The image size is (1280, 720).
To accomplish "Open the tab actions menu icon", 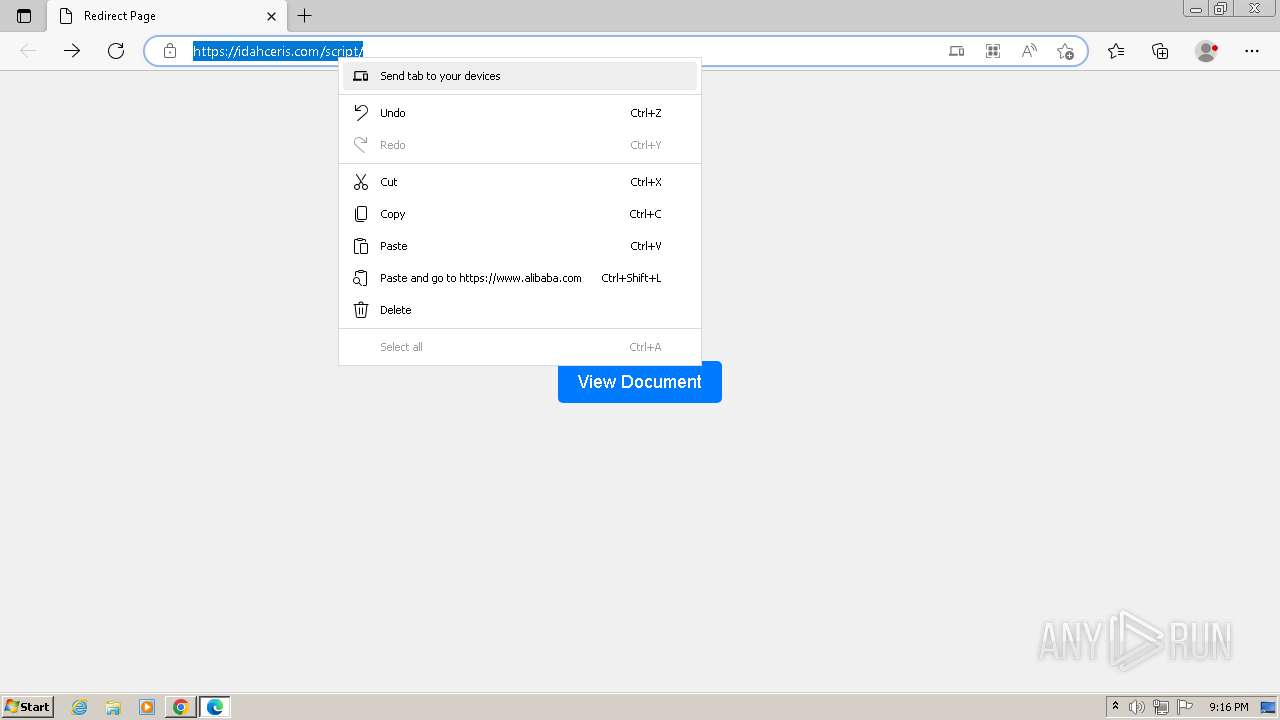I will 24,16.
